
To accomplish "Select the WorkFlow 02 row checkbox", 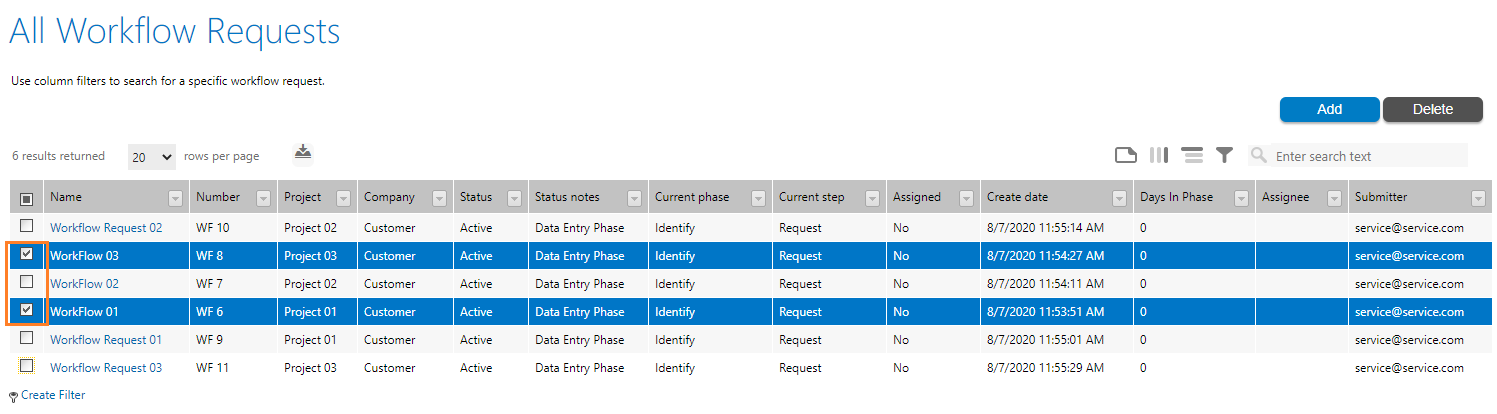I will click(x=27, y=282).
